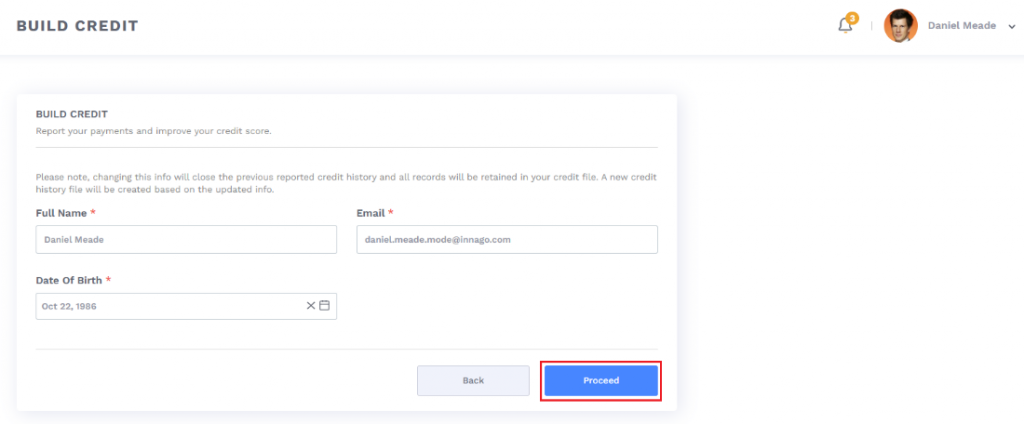Click the Back button
1024x424 pixels.
pyautogui.click(x=473, y=381)
